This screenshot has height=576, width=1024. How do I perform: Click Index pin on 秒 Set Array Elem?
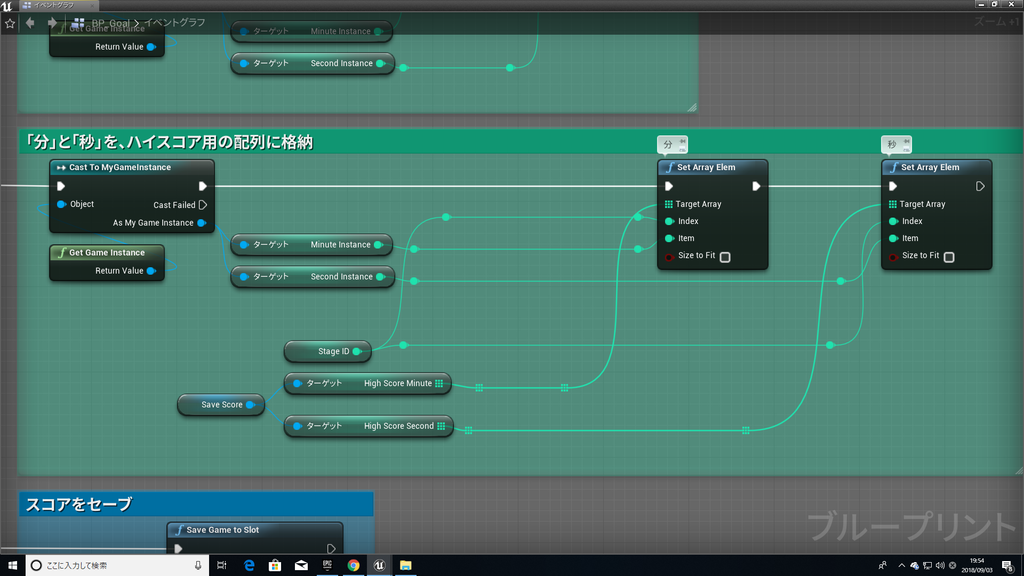(893, 221)
